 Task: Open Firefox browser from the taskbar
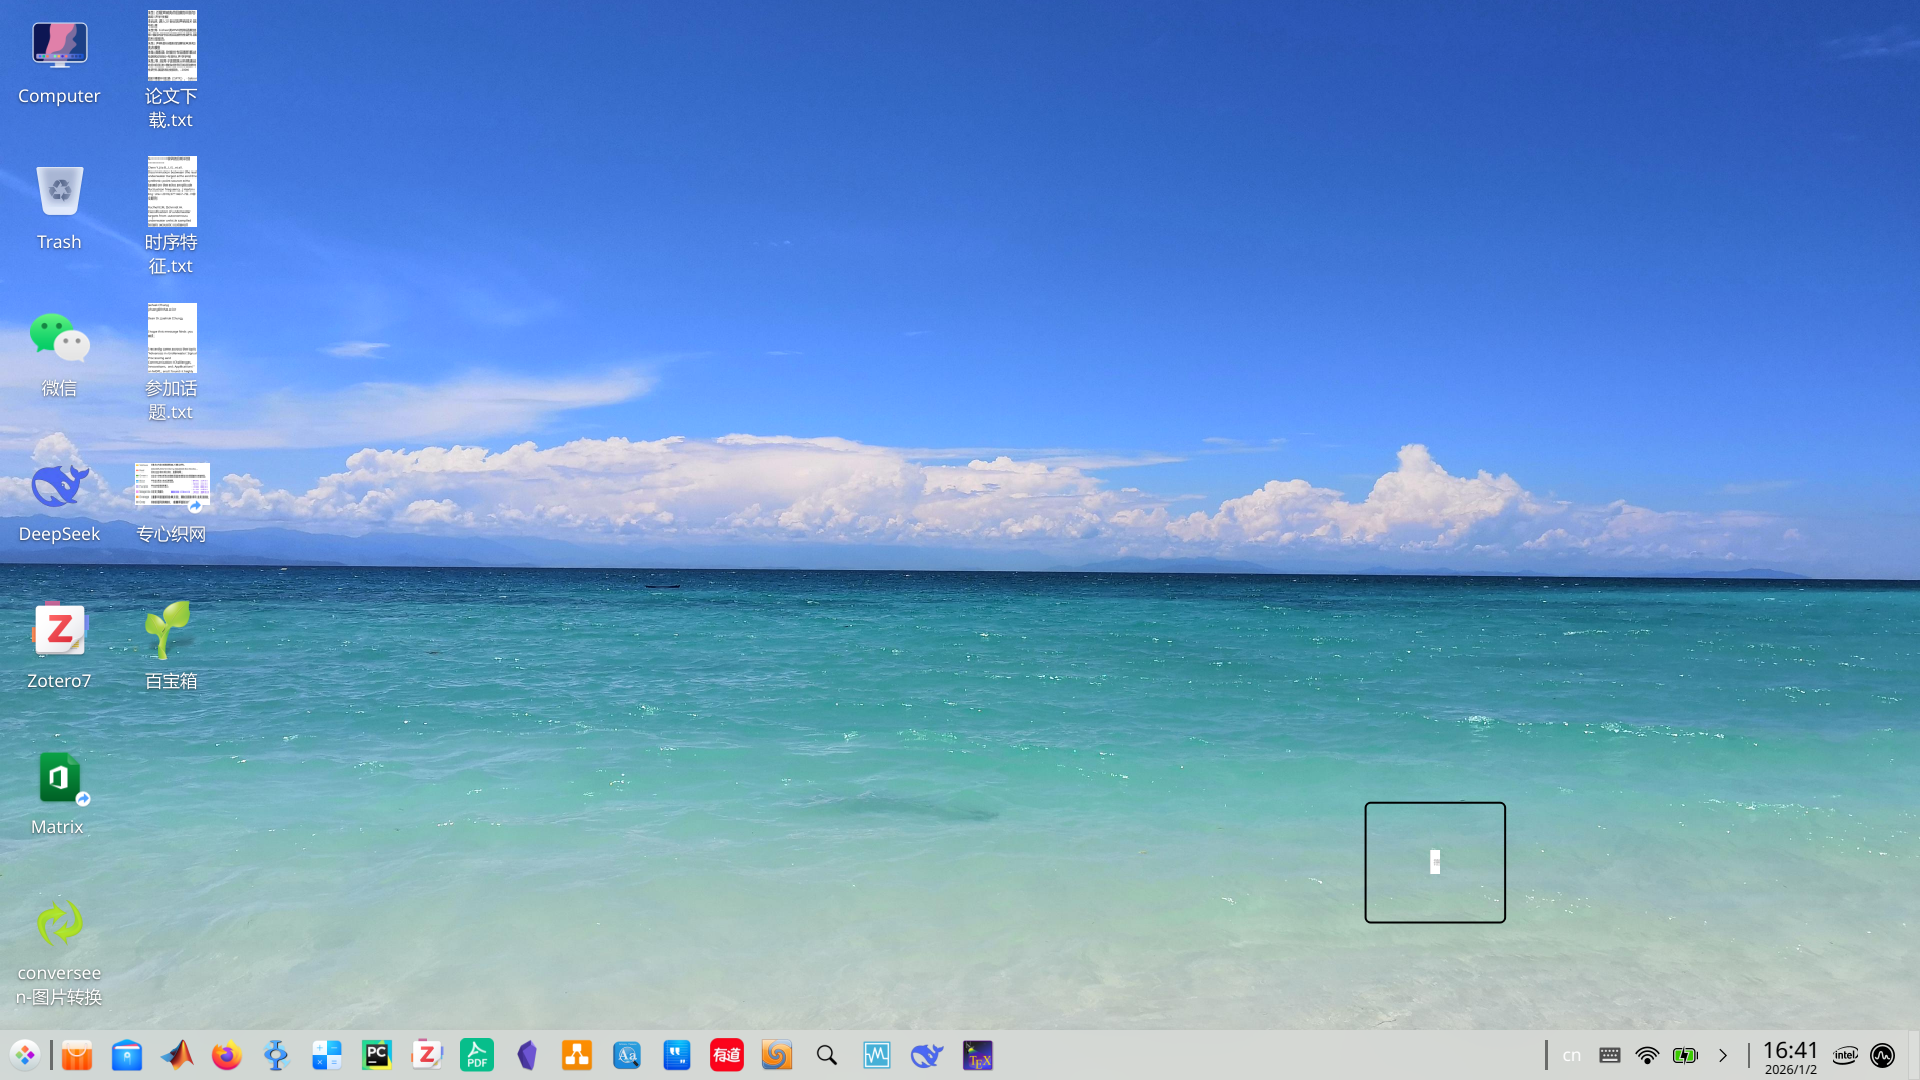(x=227, y=1055)
